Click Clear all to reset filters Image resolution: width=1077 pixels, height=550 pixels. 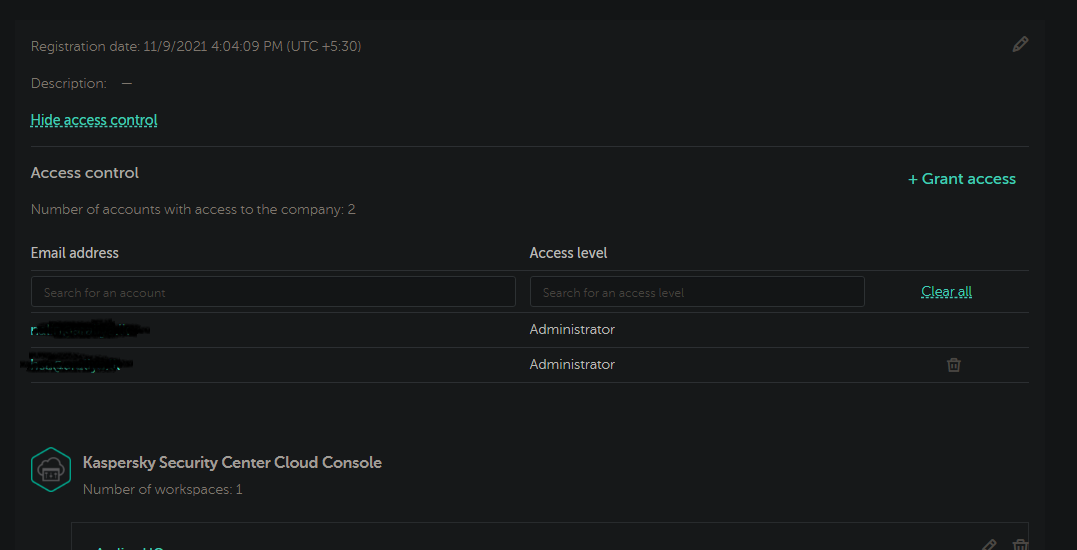(946, 292)
